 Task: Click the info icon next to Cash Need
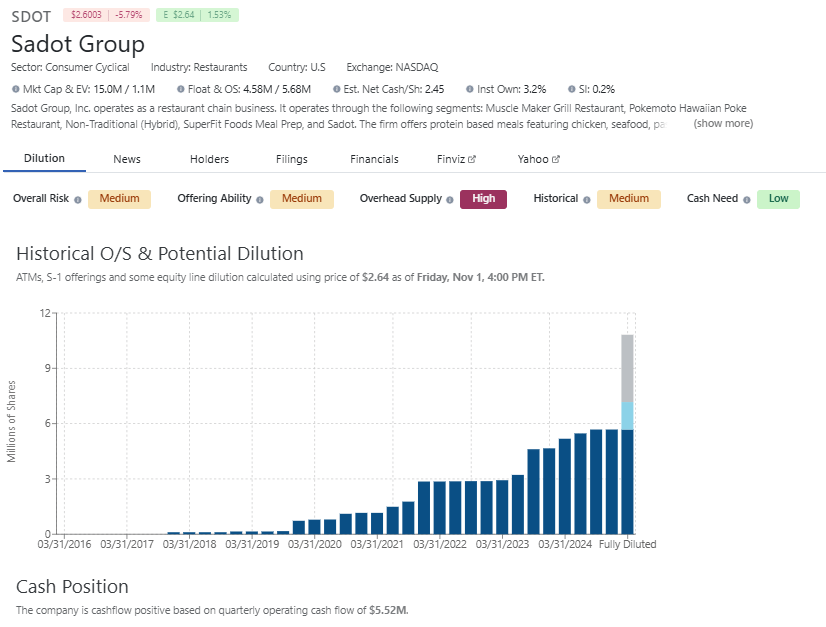[x=747, y=199]
